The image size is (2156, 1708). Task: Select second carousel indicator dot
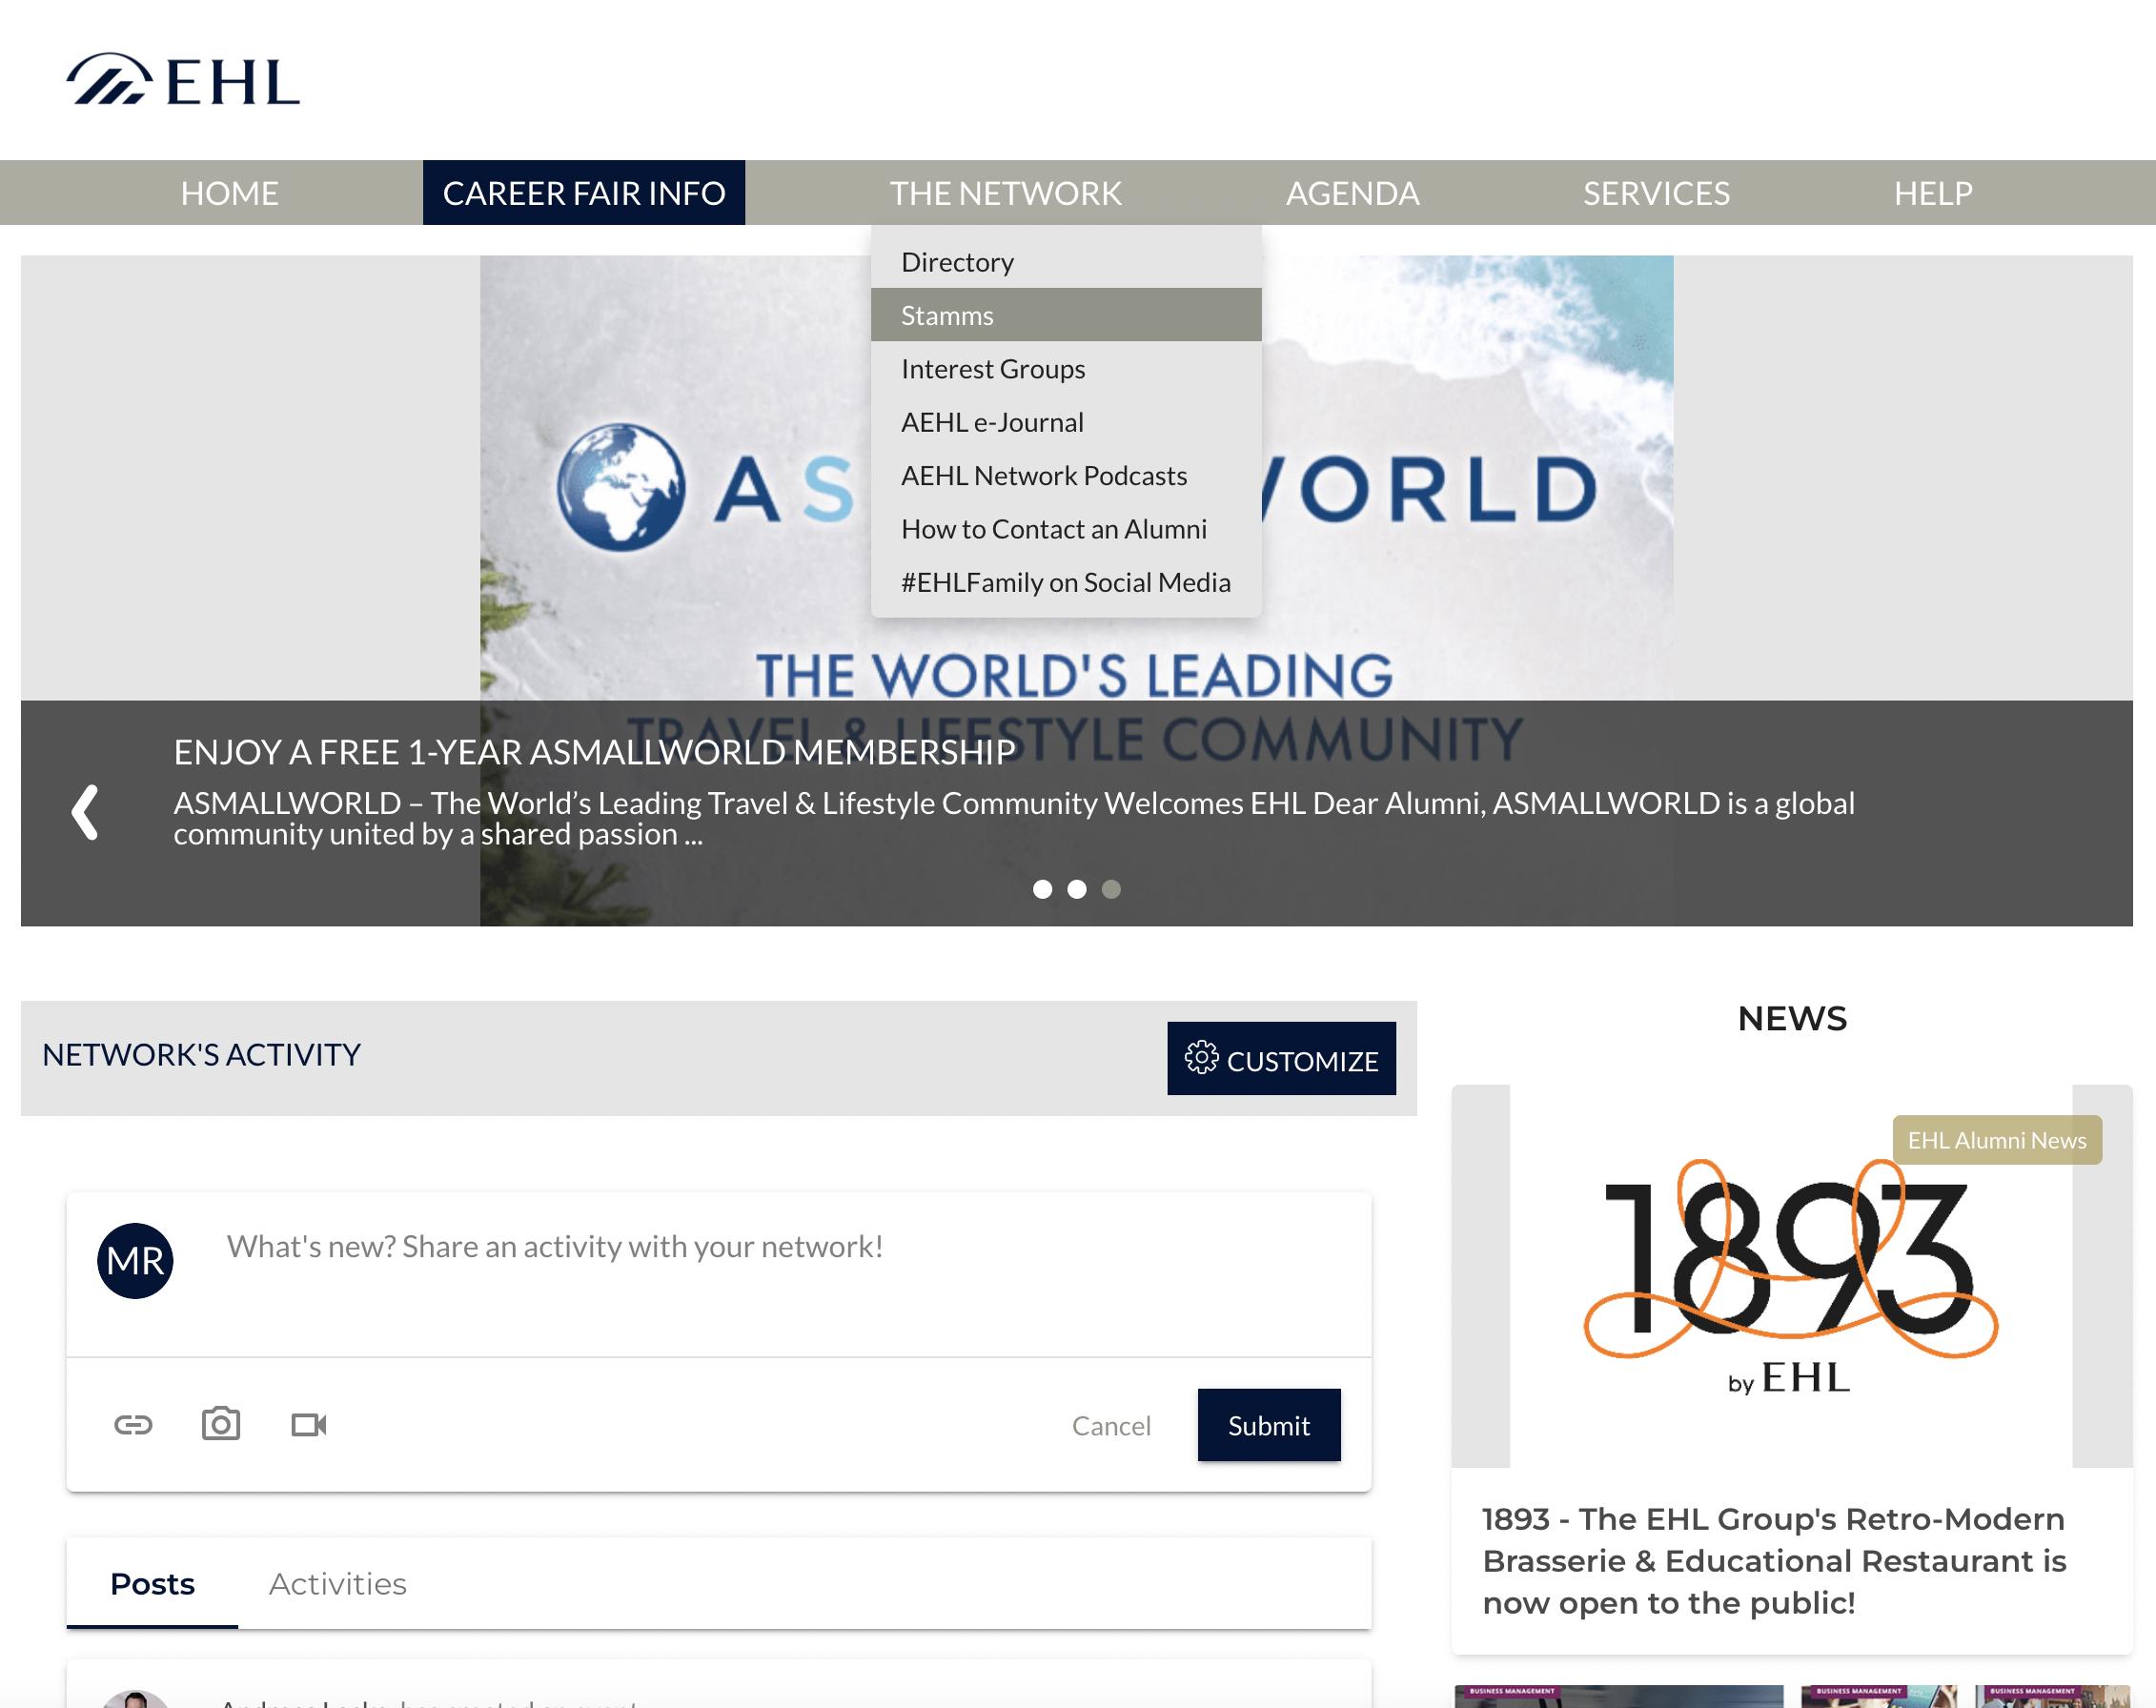pyautogui.click(x=1077, y=889)
